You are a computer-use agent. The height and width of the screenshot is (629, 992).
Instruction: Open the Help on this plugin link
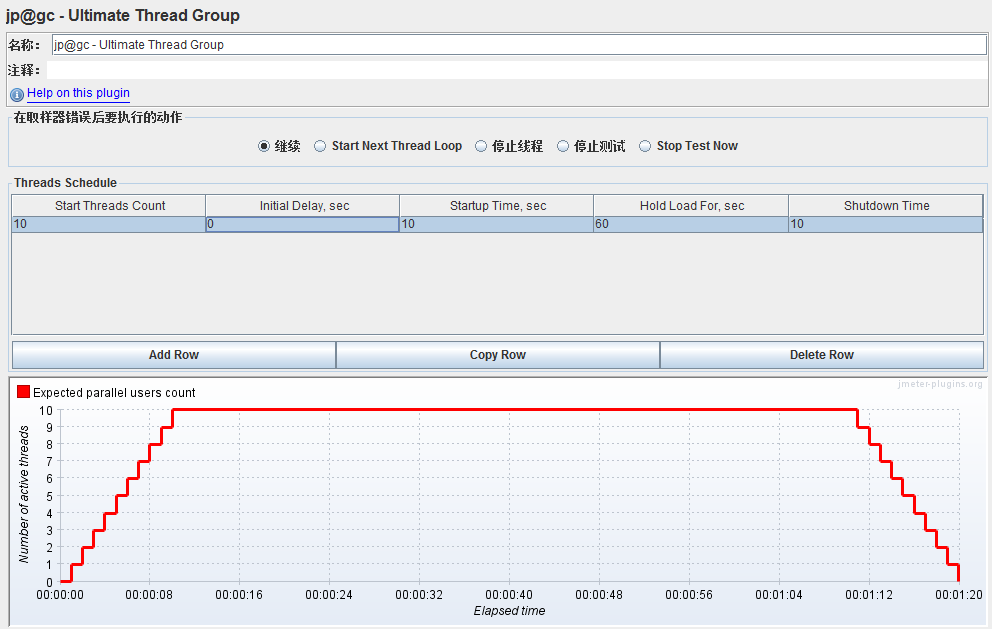point(78,93)
